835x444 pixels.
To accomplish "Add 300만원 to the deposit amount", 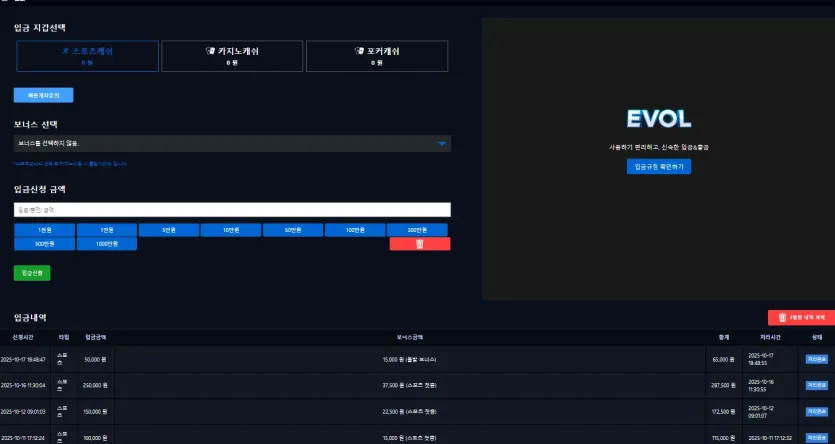I will 418,230.
